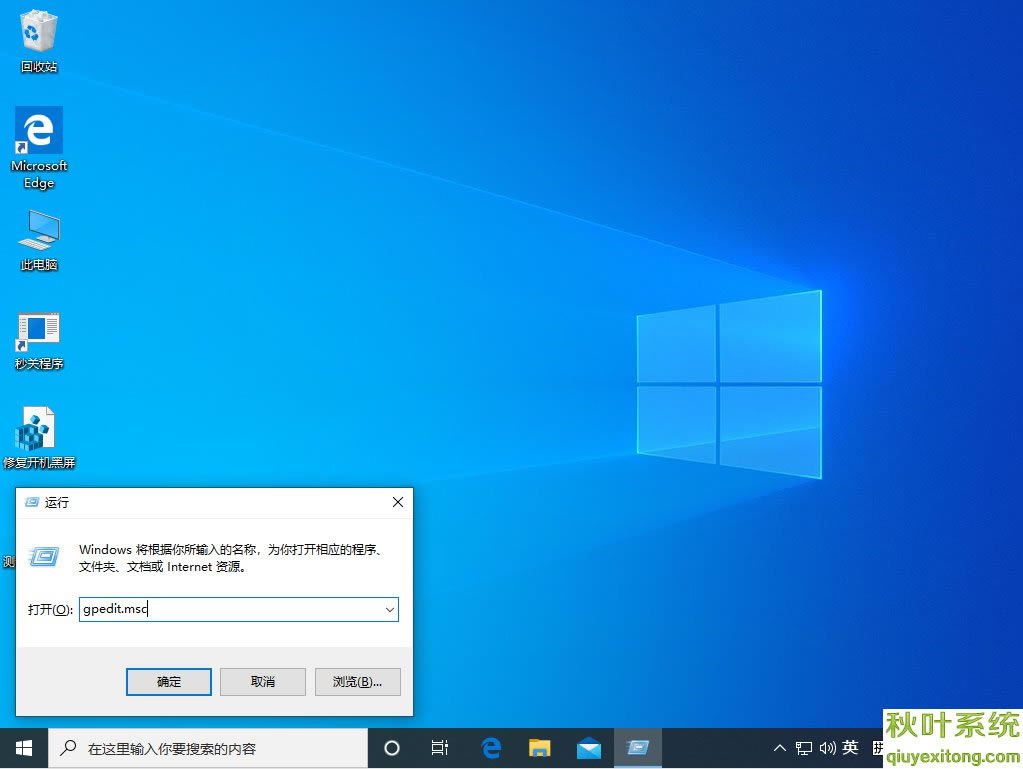This screenshot has height=769, width=1023.
Task: Click the 运行 dialog title text
Action: click(x=57, y=502)
